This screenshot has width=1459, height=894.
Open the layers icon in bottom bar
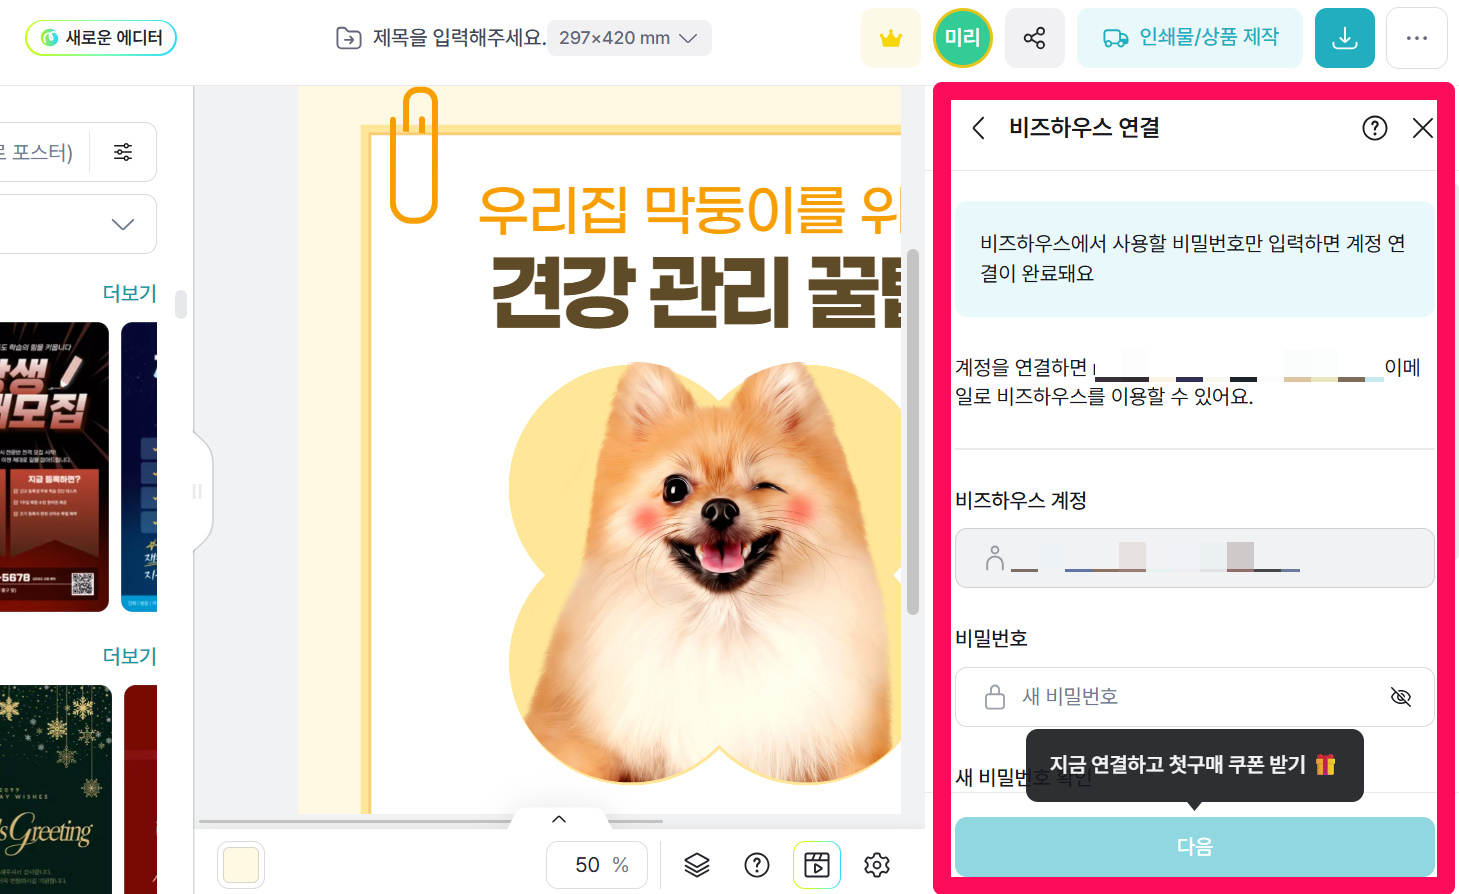(x=697, y=865)
